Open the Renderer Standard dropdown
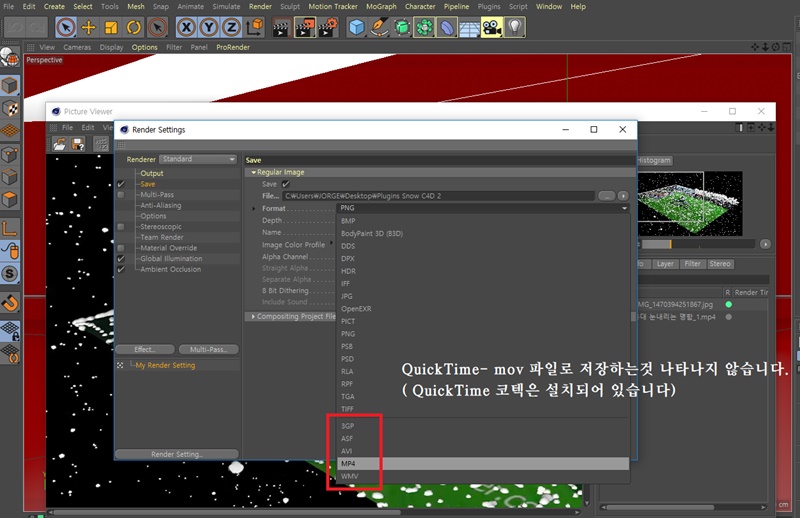Image resolution: width=800 pixels, height=518 pixels. tap(198, 159)
